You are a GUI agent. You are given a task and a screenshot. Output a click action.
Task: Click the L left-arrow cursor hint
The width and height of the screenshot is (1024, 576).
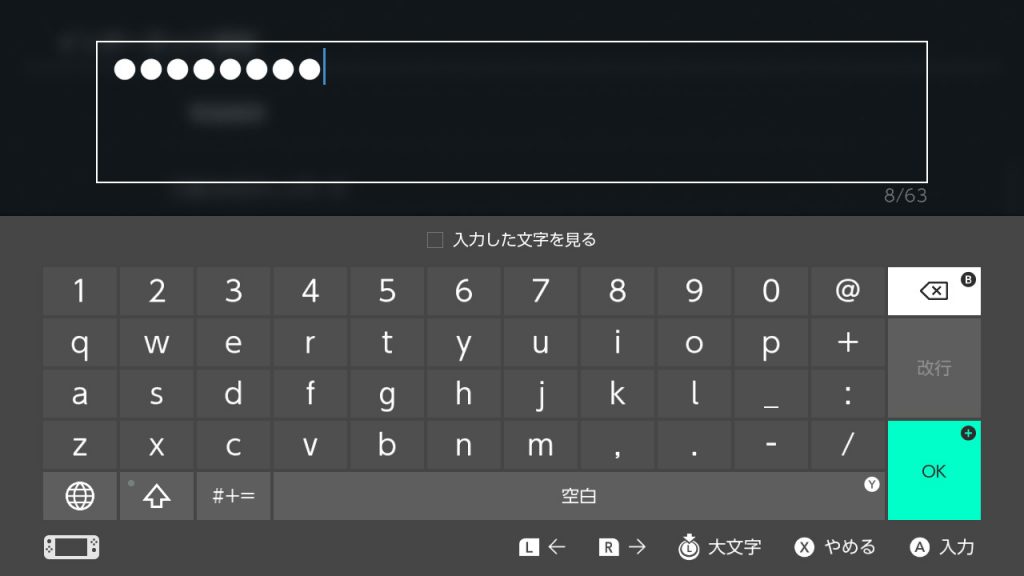[542, 547]
